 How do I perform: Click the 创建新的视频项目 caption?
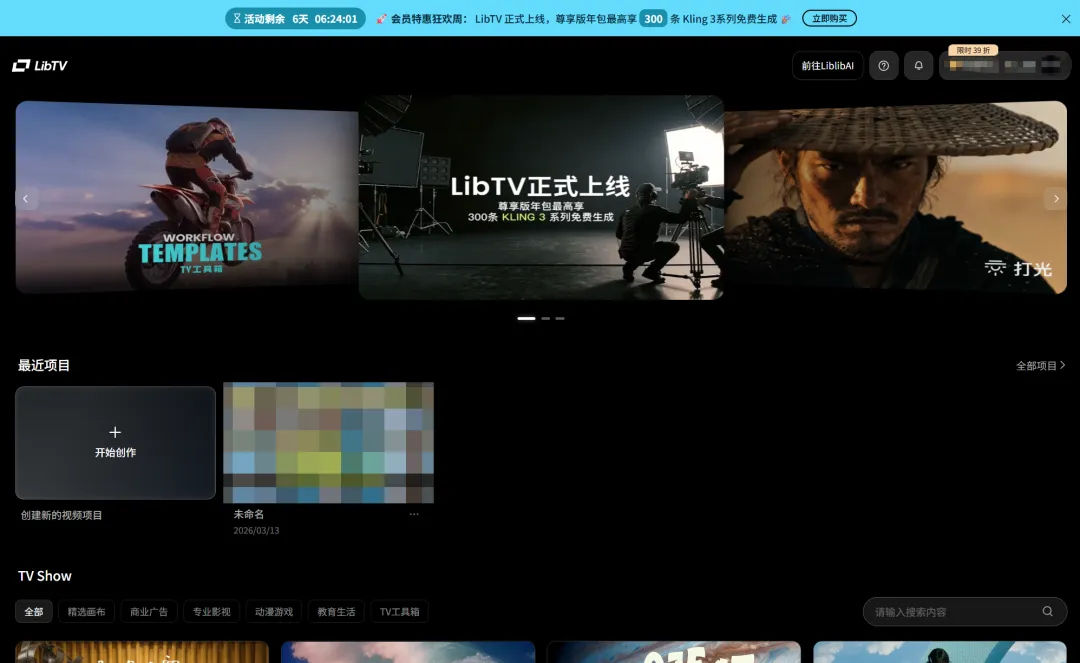(x=61, y=515)
